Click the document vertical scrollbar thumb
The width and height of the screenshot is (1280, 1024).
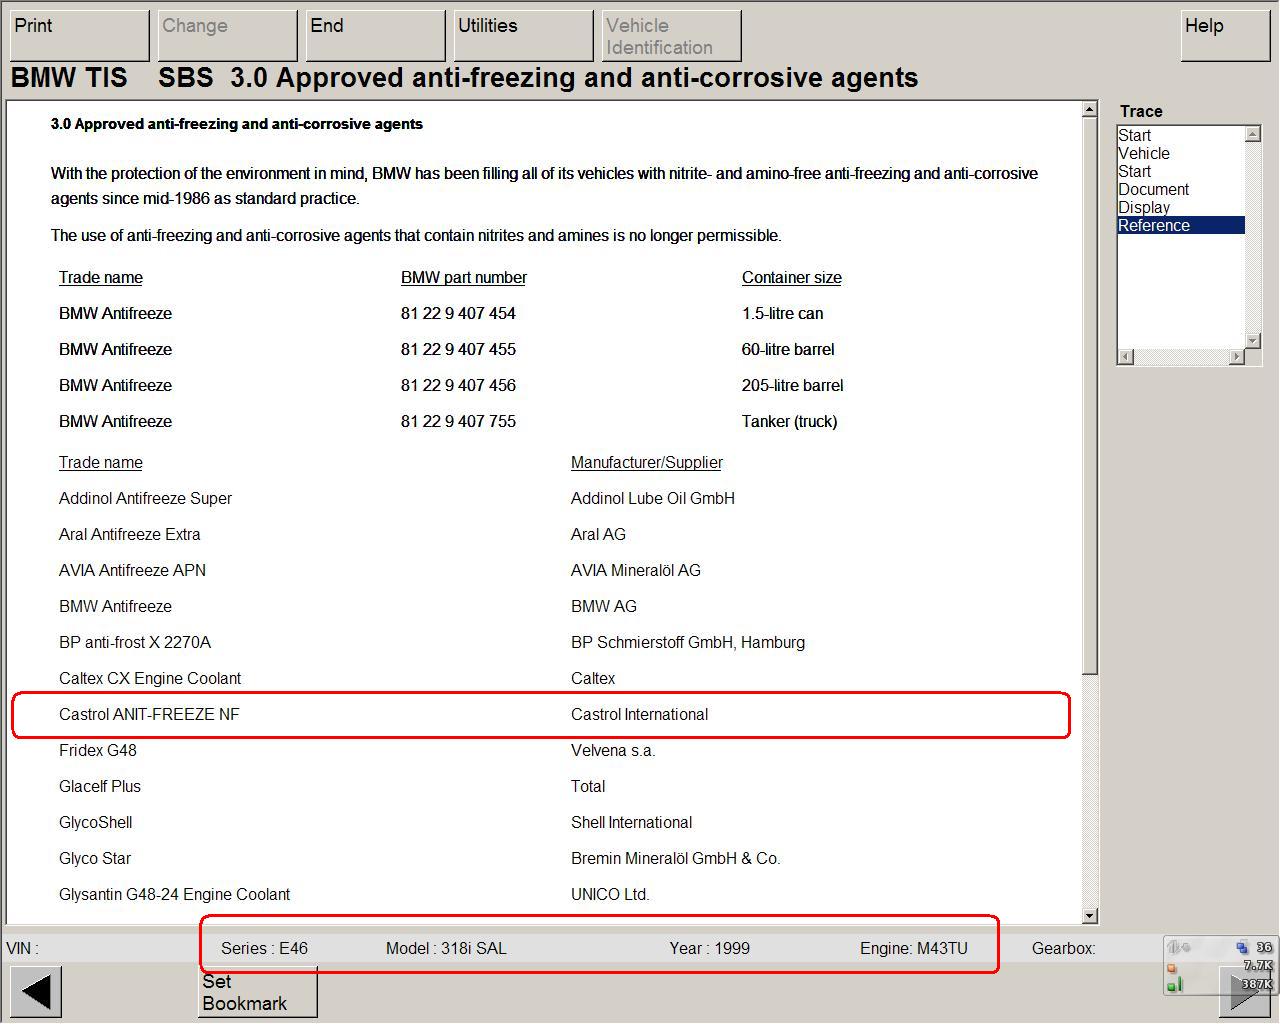click(x=1090, y=395)
